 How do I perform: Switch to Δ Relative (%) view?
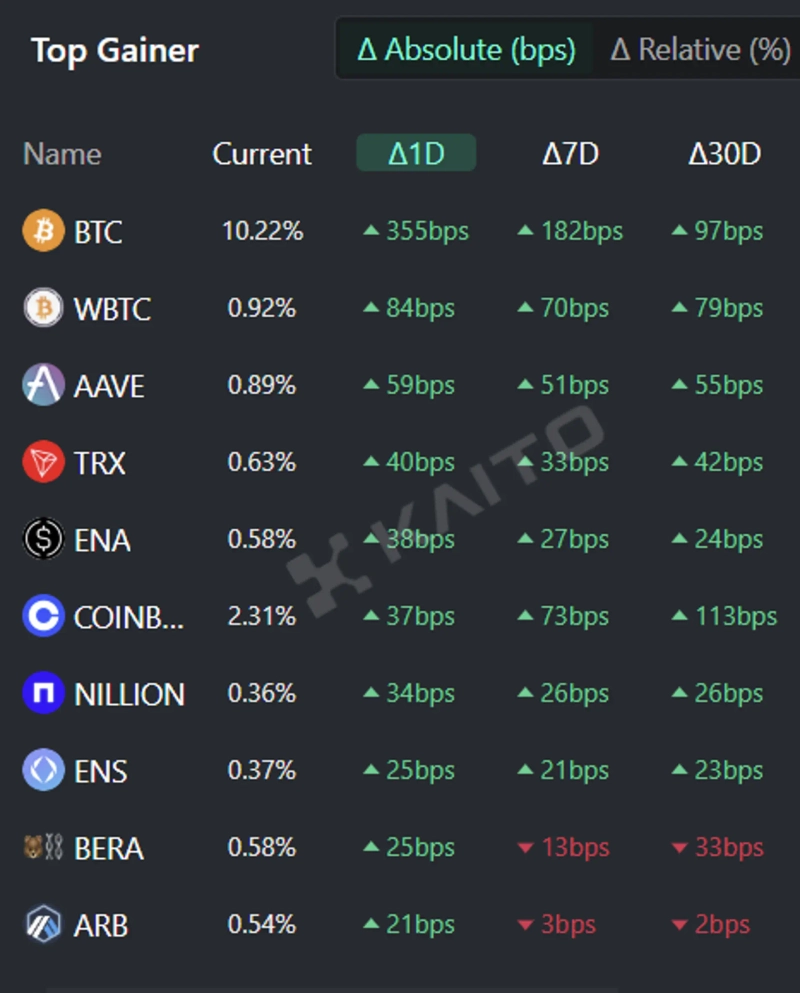[700, 49]
